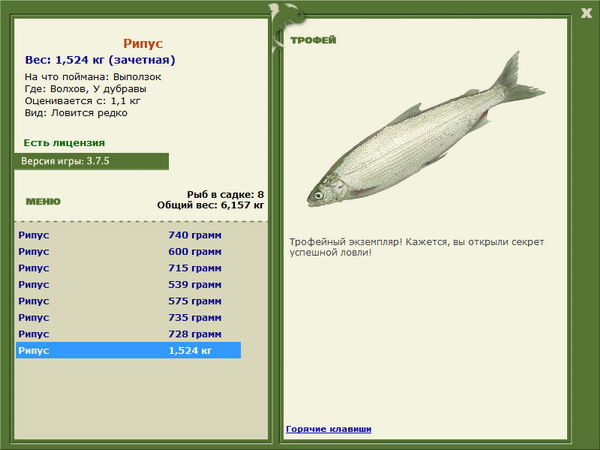Click the ТРОФЕЙ heading
Screen dimensions: 600x450
pos(313,40)
